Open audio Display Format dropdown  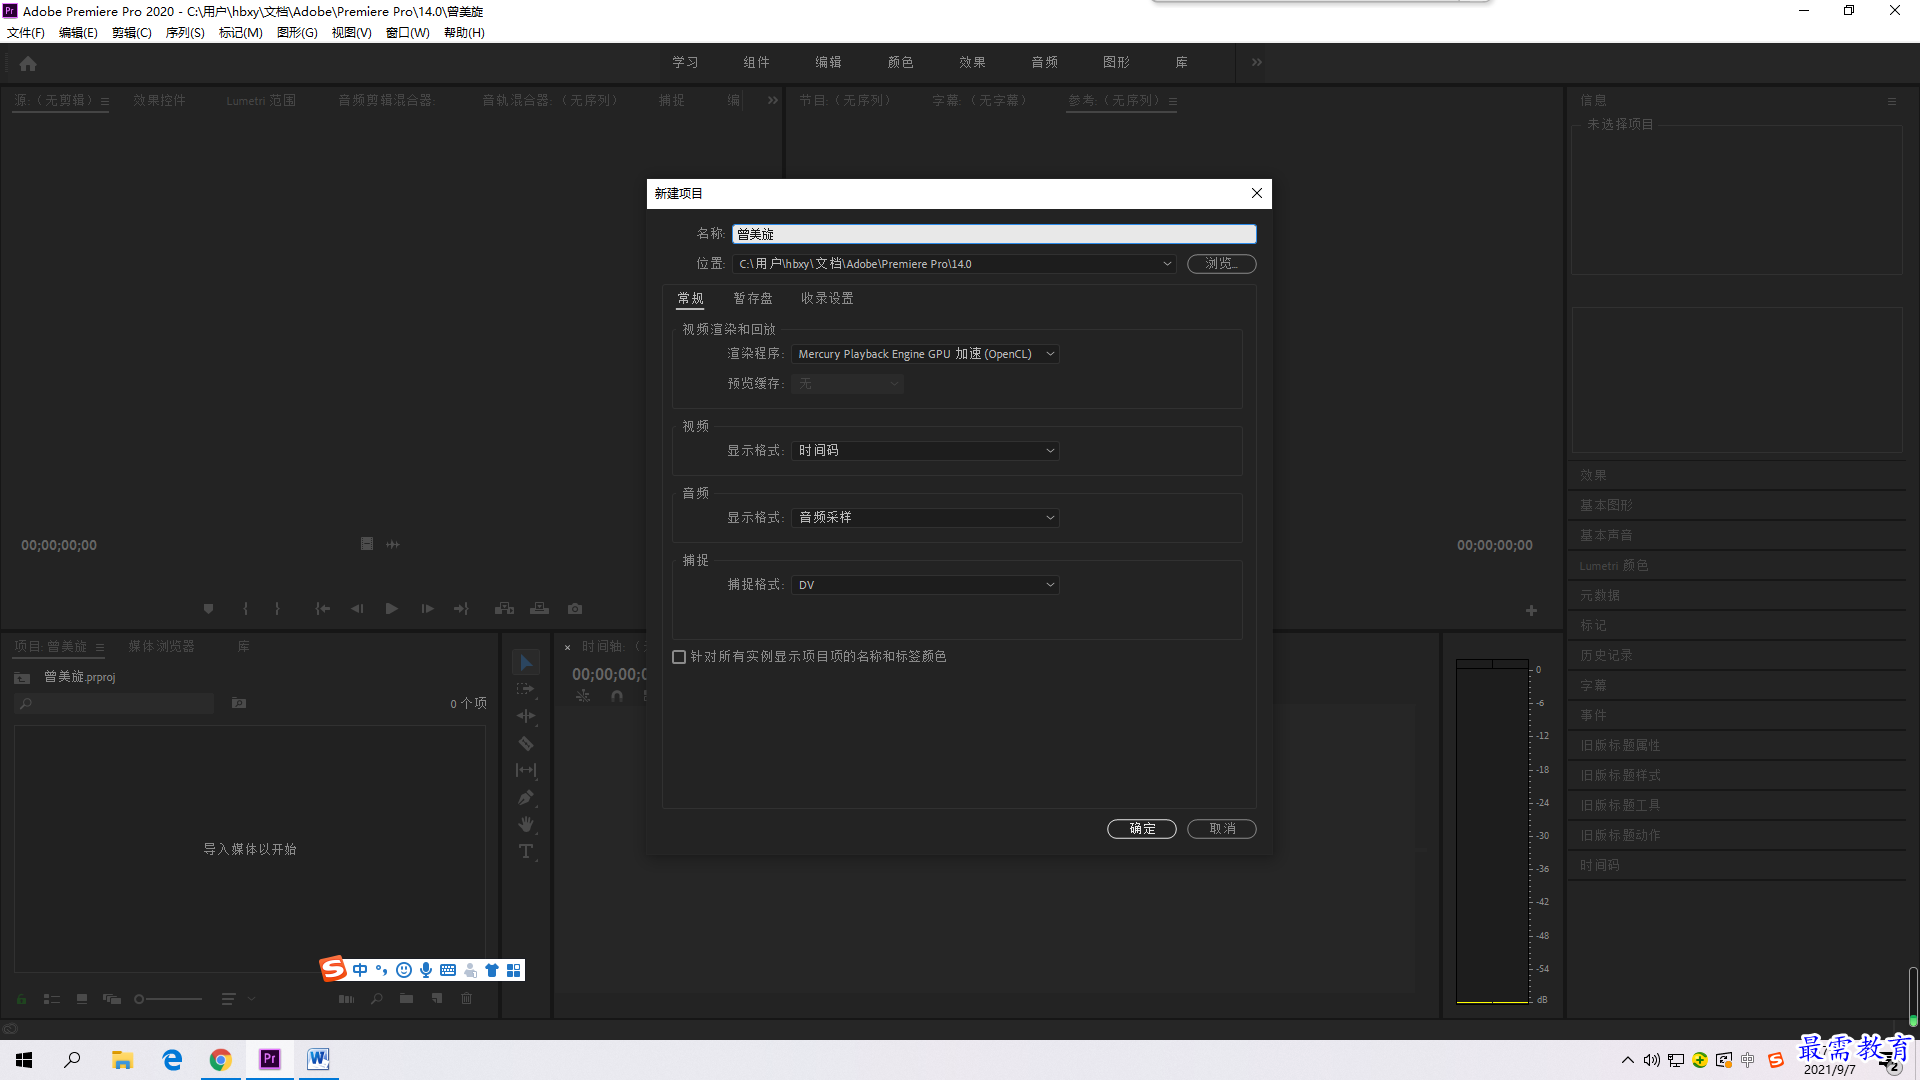click(x=925, y=518)
